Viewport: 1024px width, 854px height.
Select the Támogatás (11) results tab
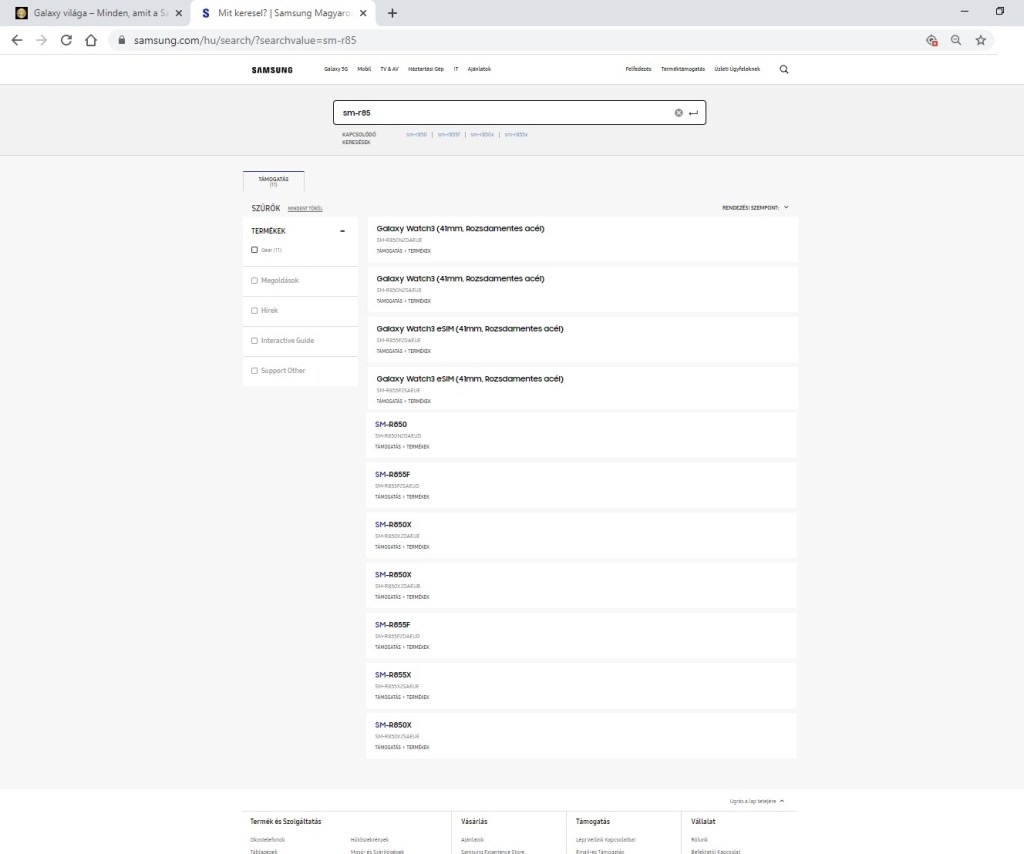[273, 181]
